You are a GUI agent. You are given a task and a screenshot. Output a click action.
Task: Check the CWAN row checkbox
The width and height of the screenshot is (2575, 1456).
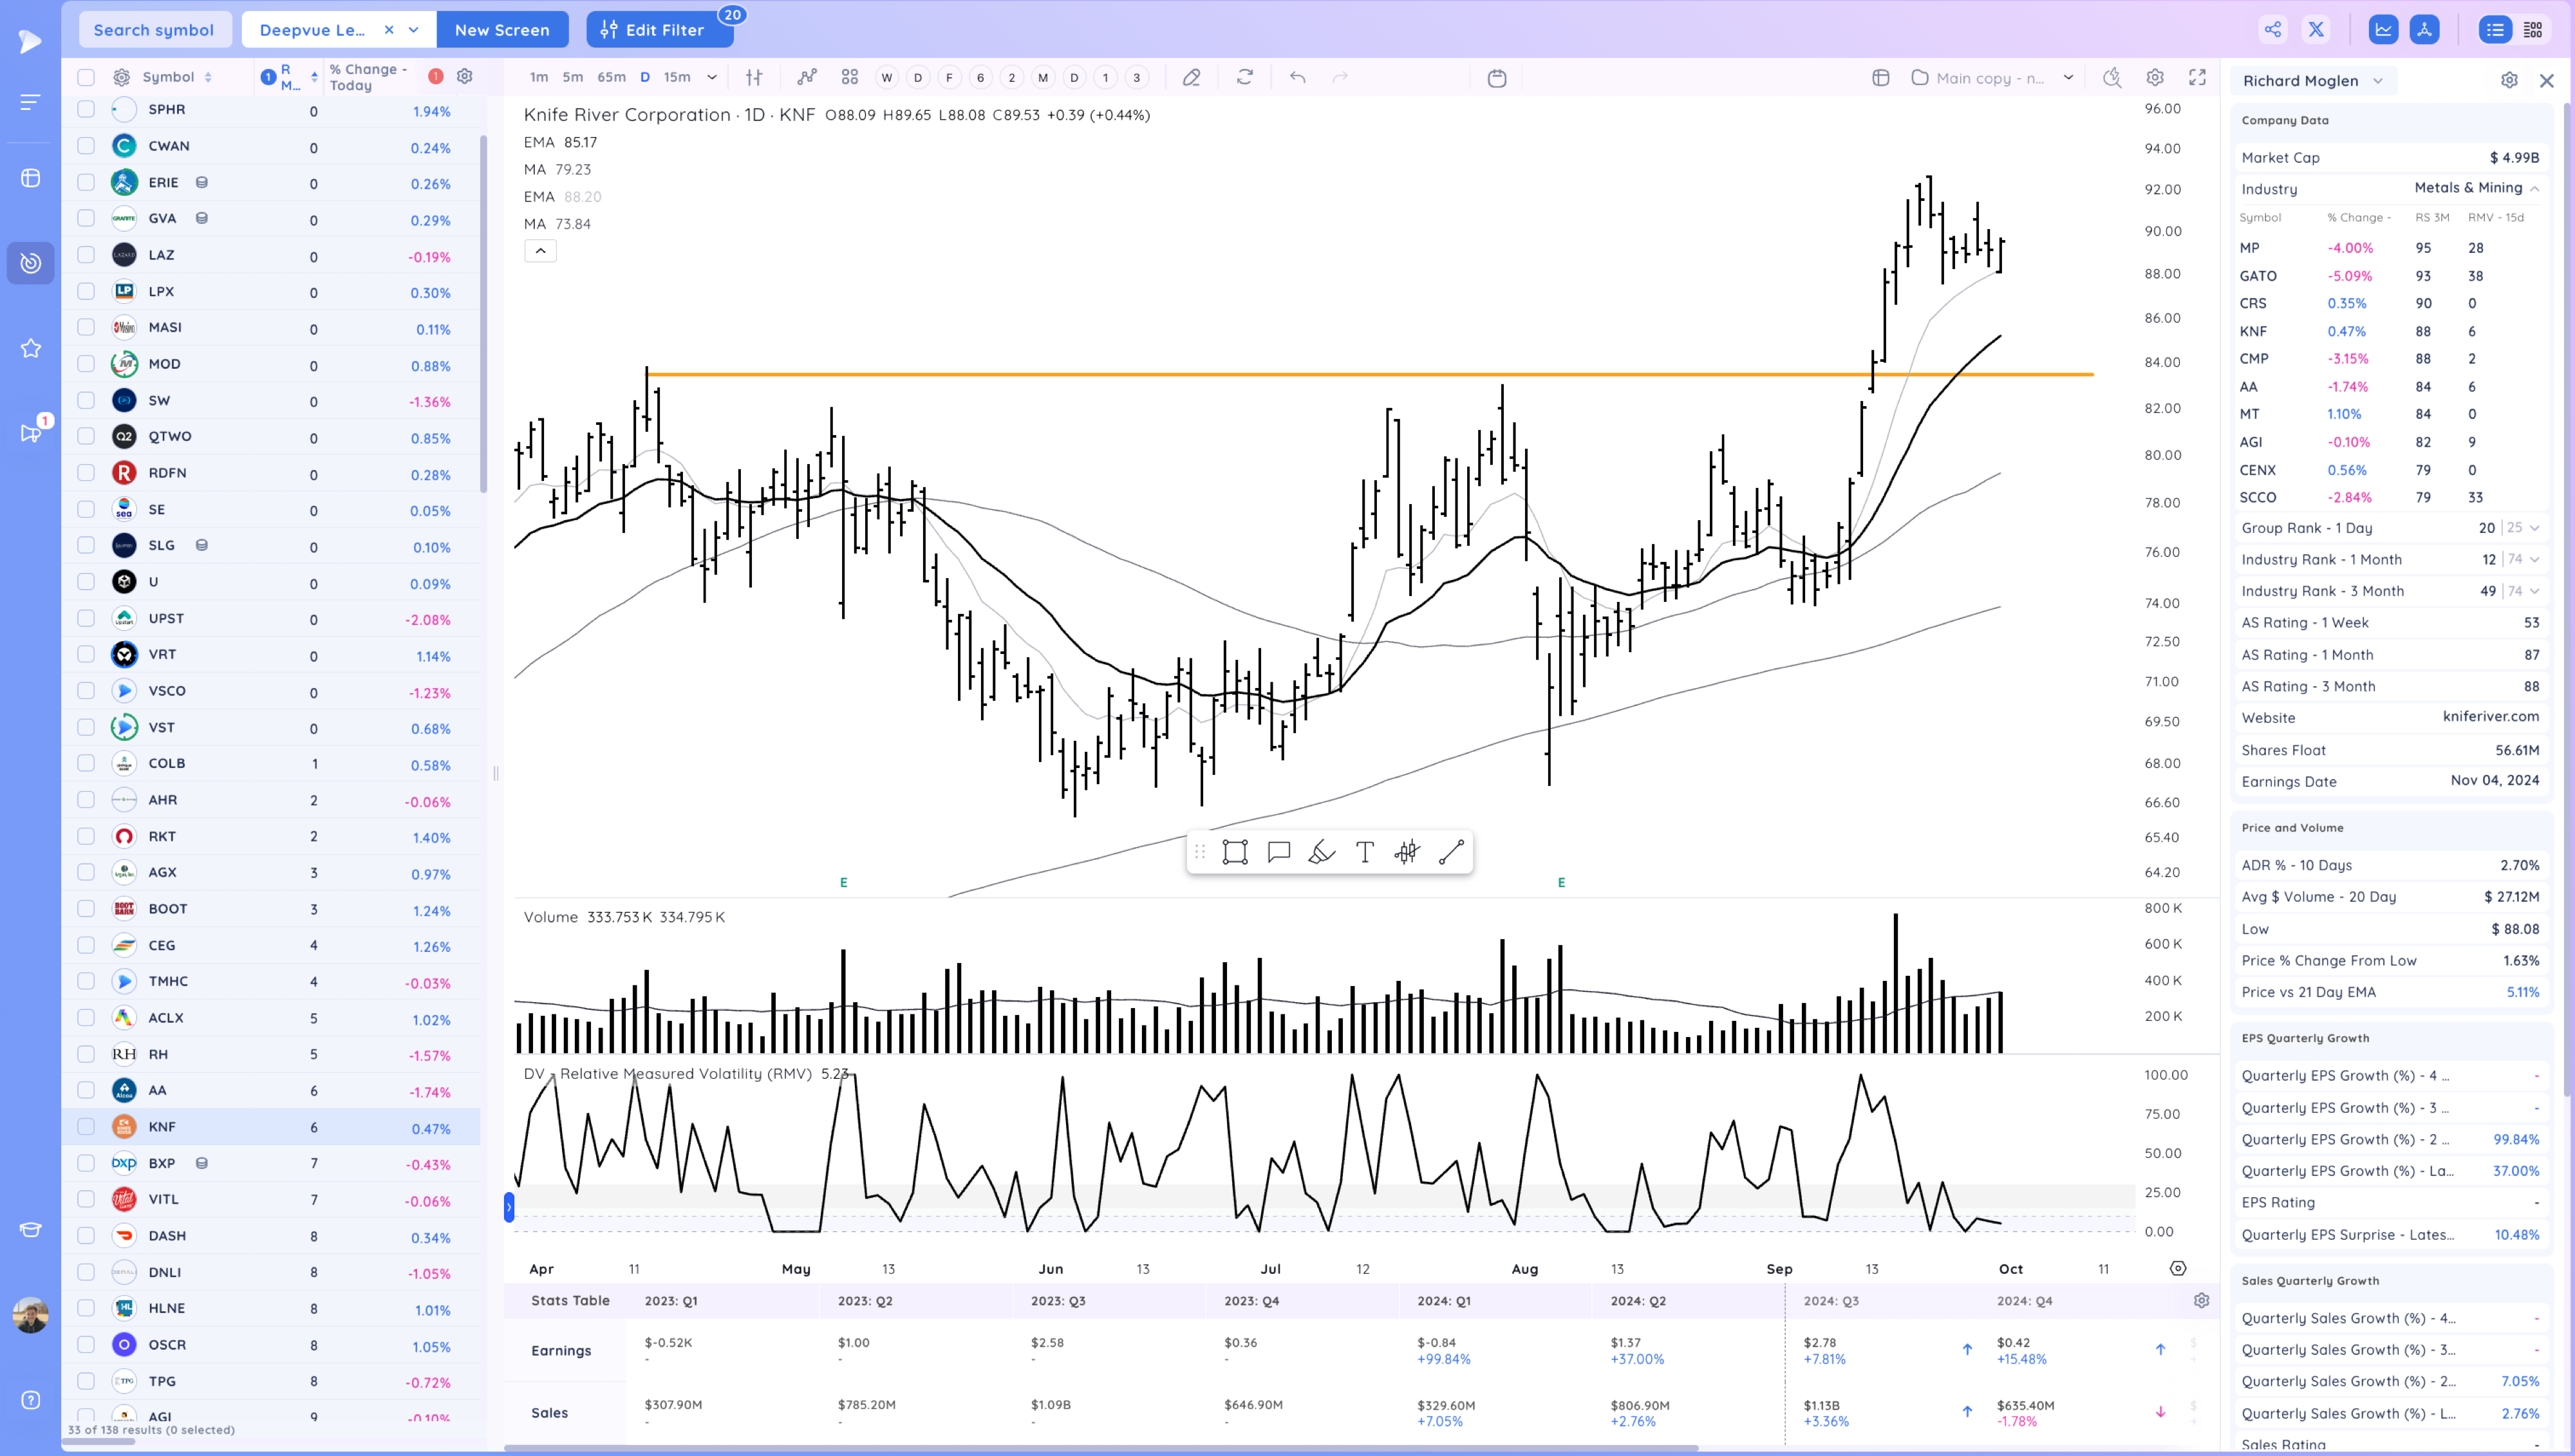pos(86,146)
